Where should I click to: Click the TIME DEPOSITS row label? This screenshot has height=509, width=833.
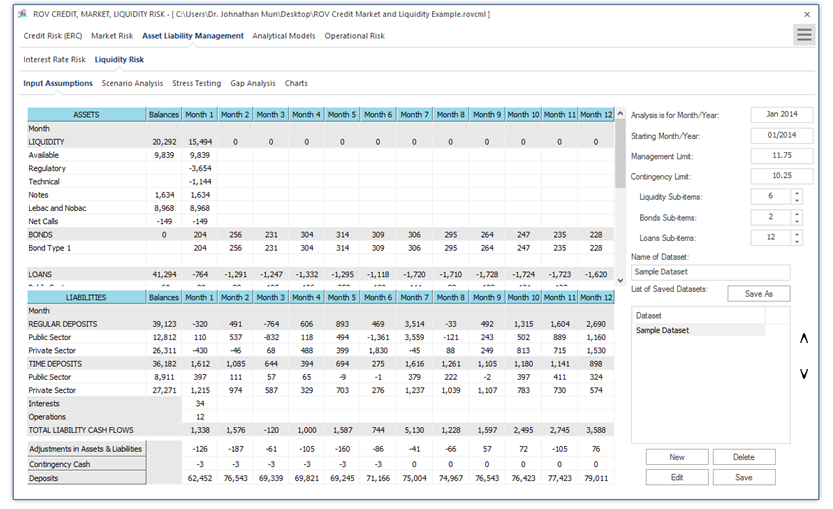tap(55, 364)
